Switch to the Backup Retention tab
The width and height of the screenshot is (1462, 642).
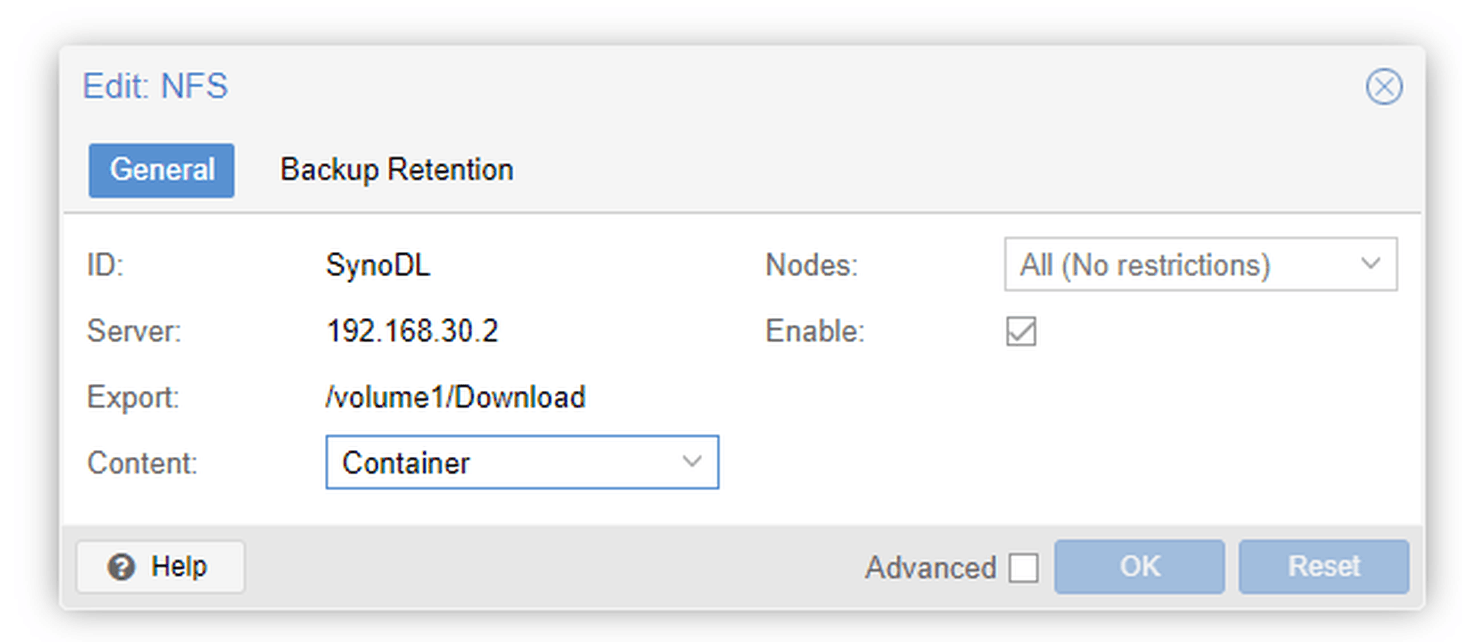coord(397,170)
